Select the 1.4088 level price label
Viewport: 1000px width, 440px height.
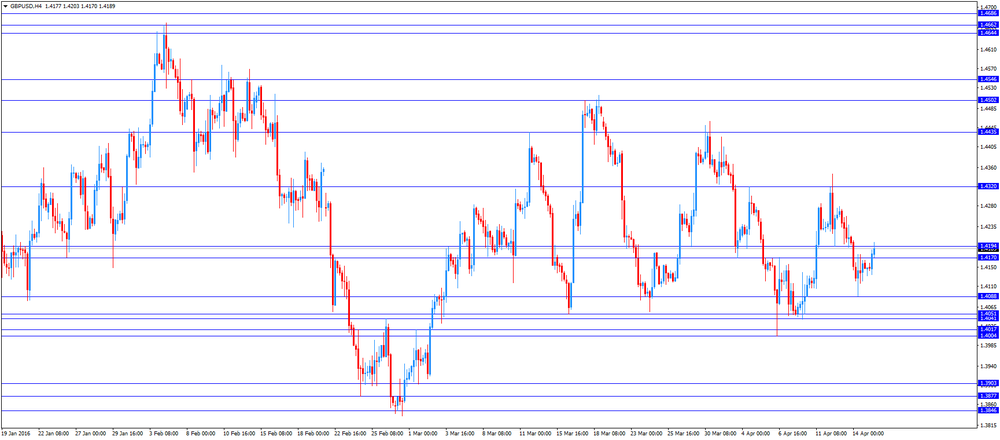point(987,296)
